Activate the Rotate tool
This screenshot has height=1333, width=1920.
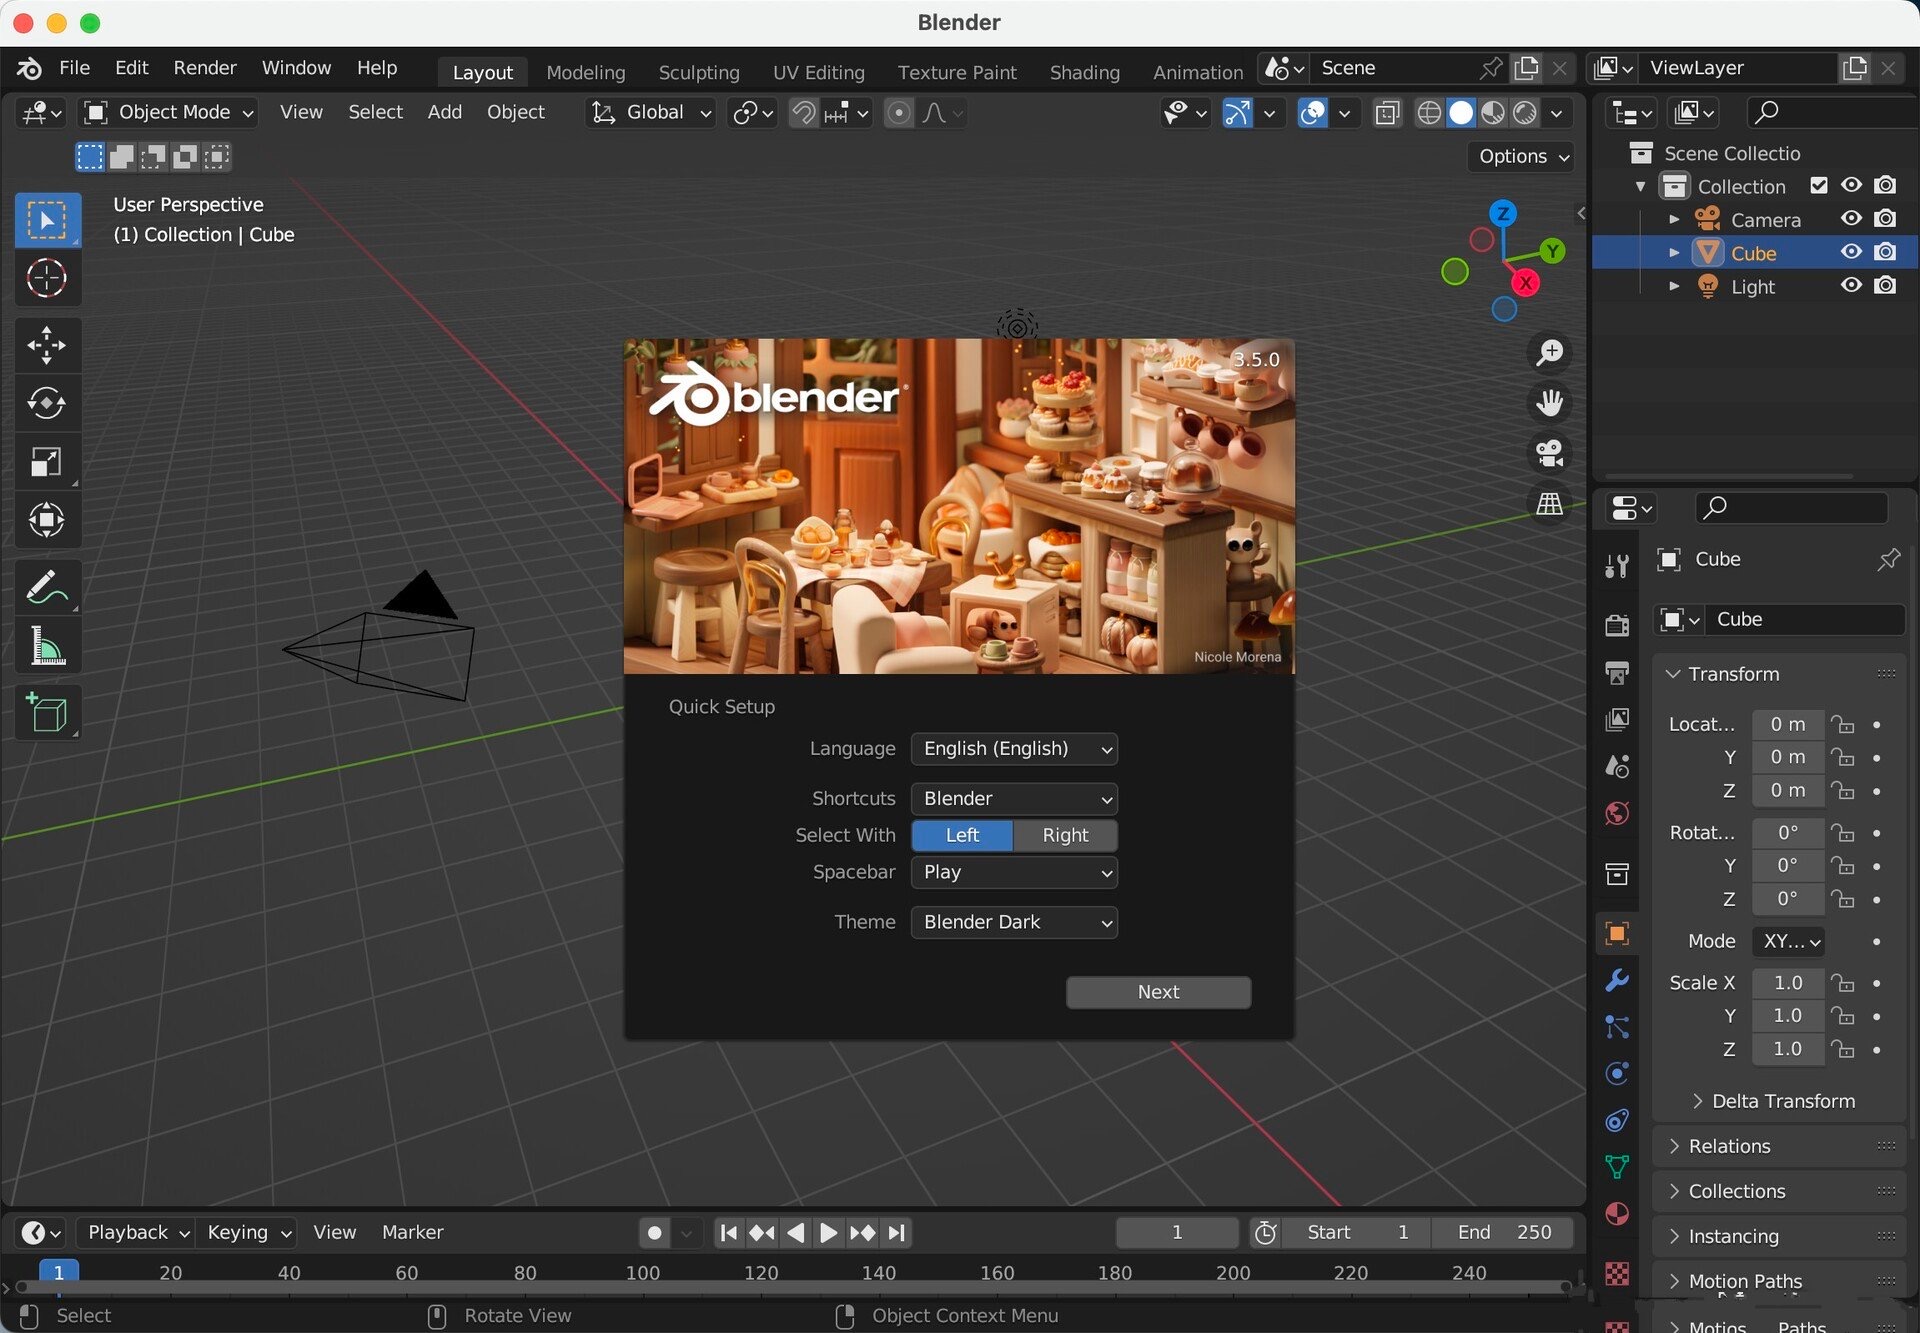(x=47, y=403)
